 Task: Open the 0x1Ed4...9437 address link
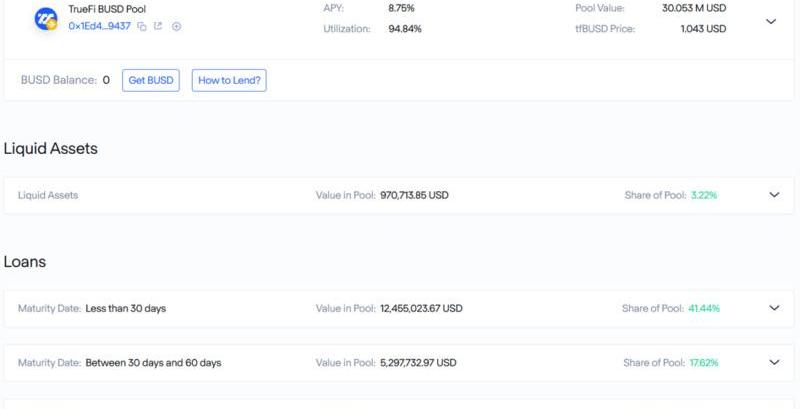(x=99, y=26)
